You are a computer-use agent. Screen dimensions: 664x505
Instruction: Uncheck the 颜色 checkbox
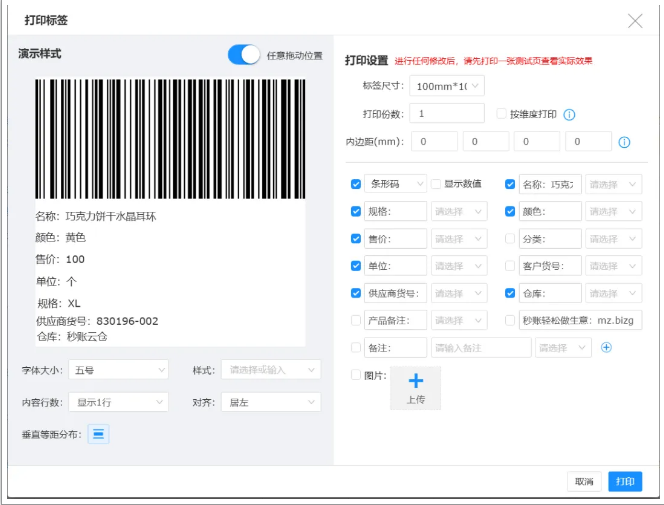coord(510,211)
